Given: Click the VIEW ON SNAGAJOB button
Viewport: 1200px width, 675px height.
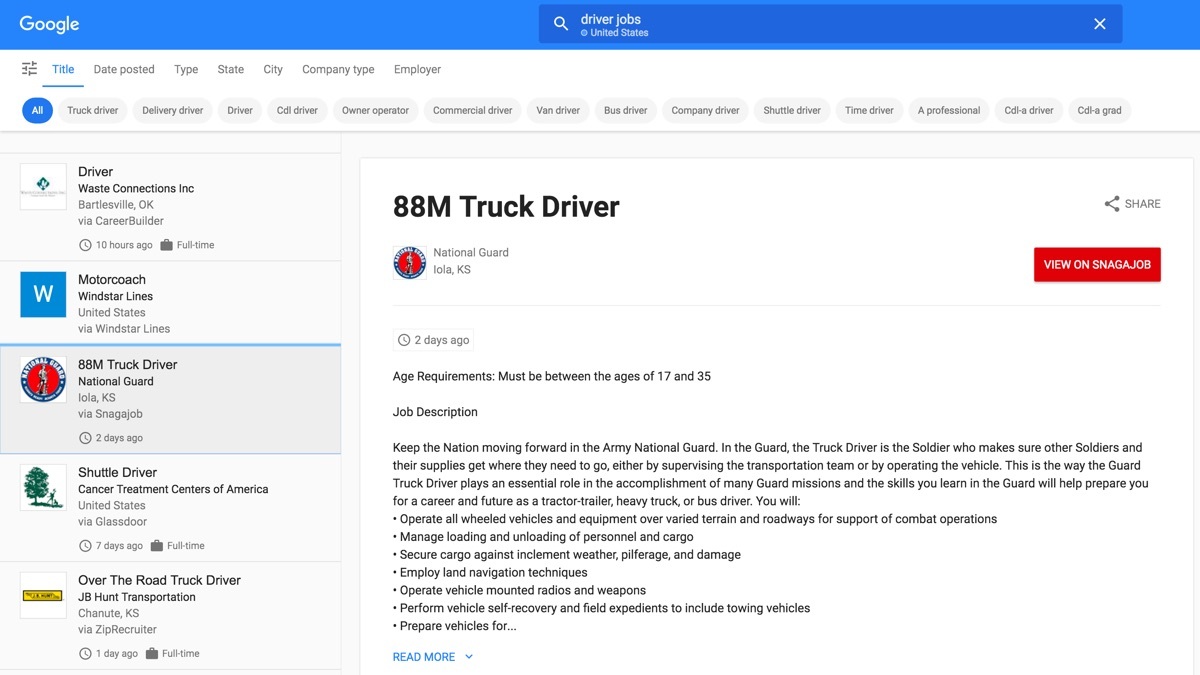Looking at the screenshot, I should point(1097,265).
